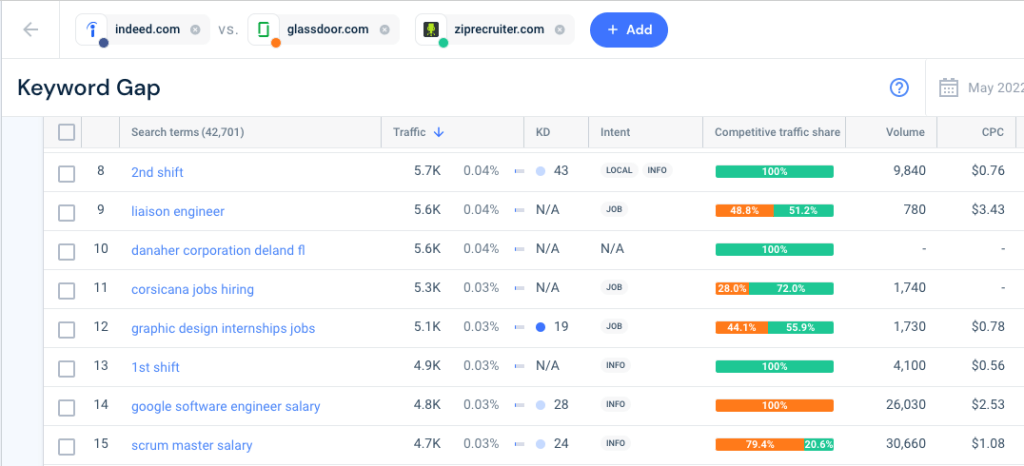Toggle the select-all header checkbox
This screenshot has width=1024, height=466.
(67, 132)
